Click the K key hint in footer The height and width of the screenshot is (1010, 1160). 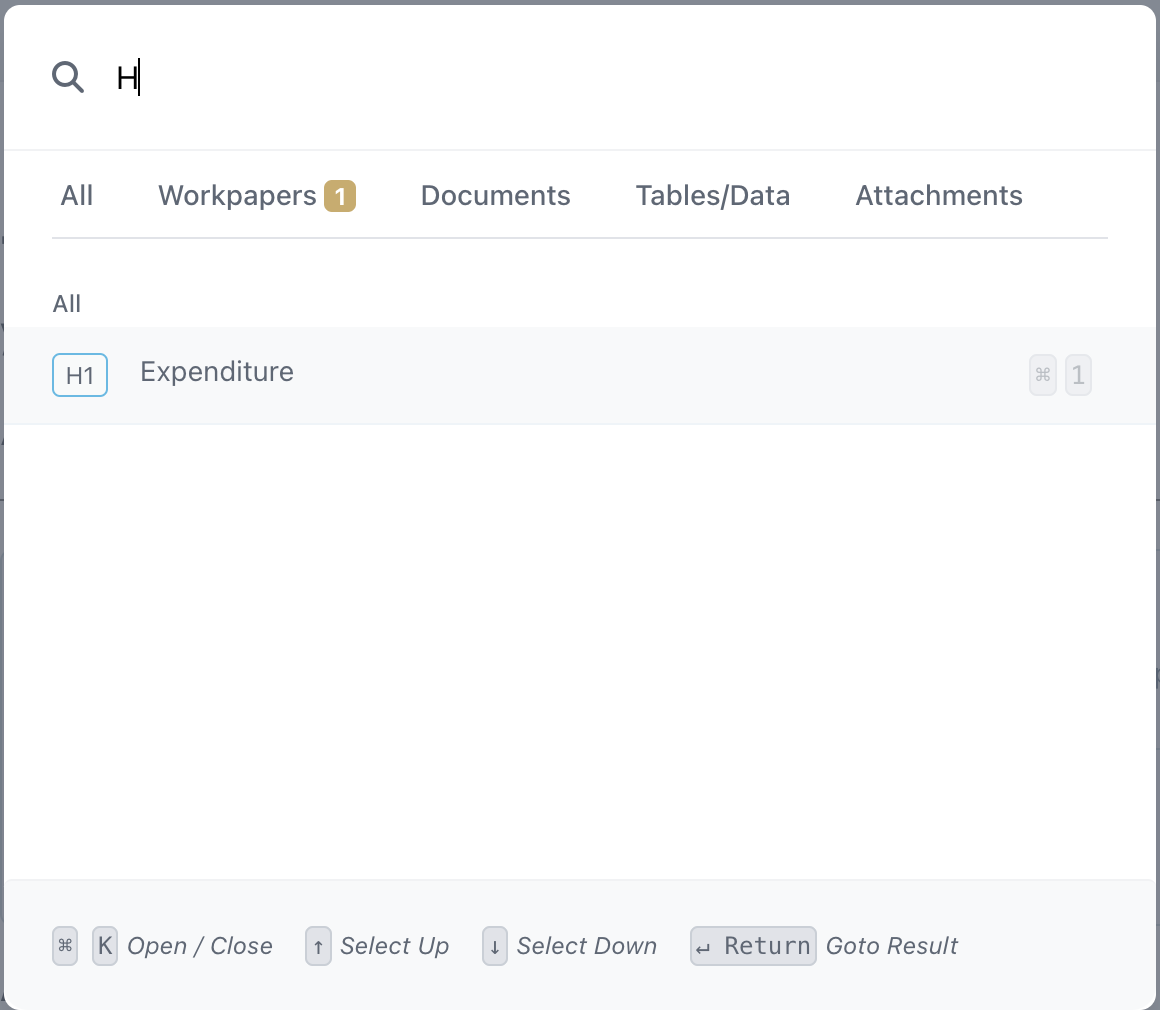[105, 946]
